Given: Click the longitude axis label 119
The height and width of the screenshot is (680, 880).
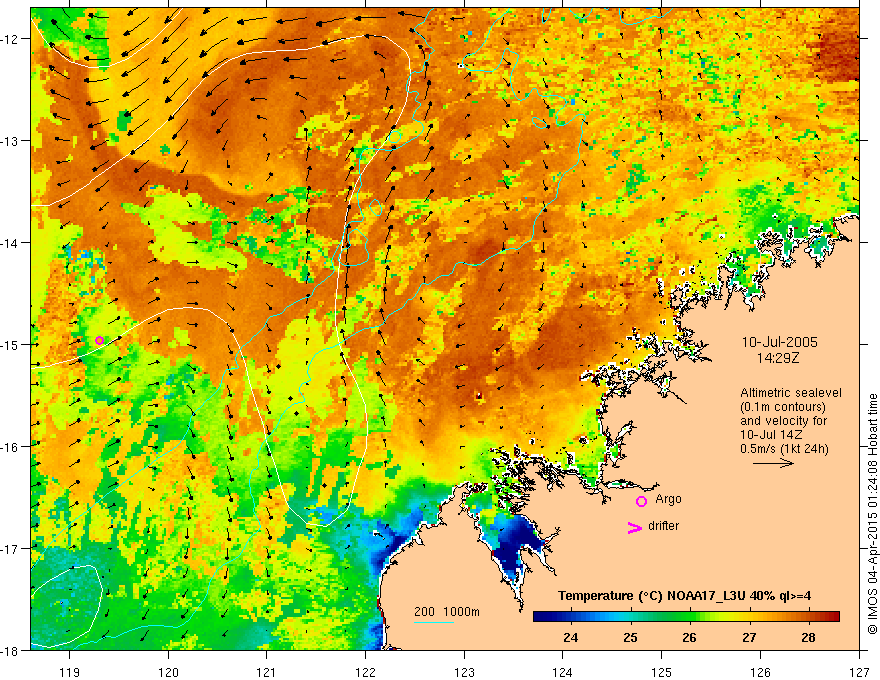Looking at the screenshot, I should tap(69, 672).
